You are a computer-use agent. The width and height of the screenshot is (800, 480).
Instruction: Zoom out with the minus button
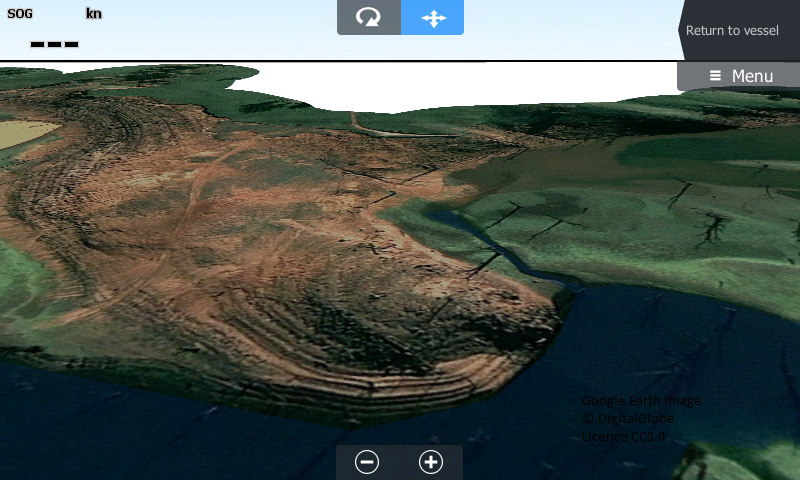tap(367, 462)
